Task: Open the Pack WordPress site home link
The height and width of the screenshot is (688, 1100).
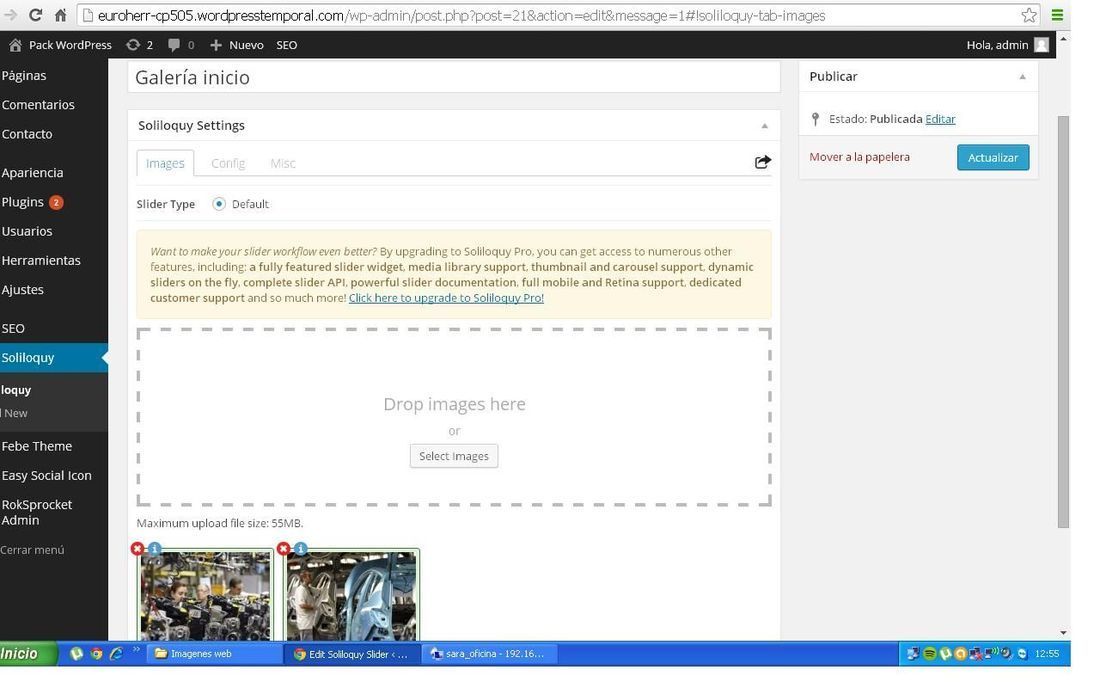Action: [x=60, y=45]
